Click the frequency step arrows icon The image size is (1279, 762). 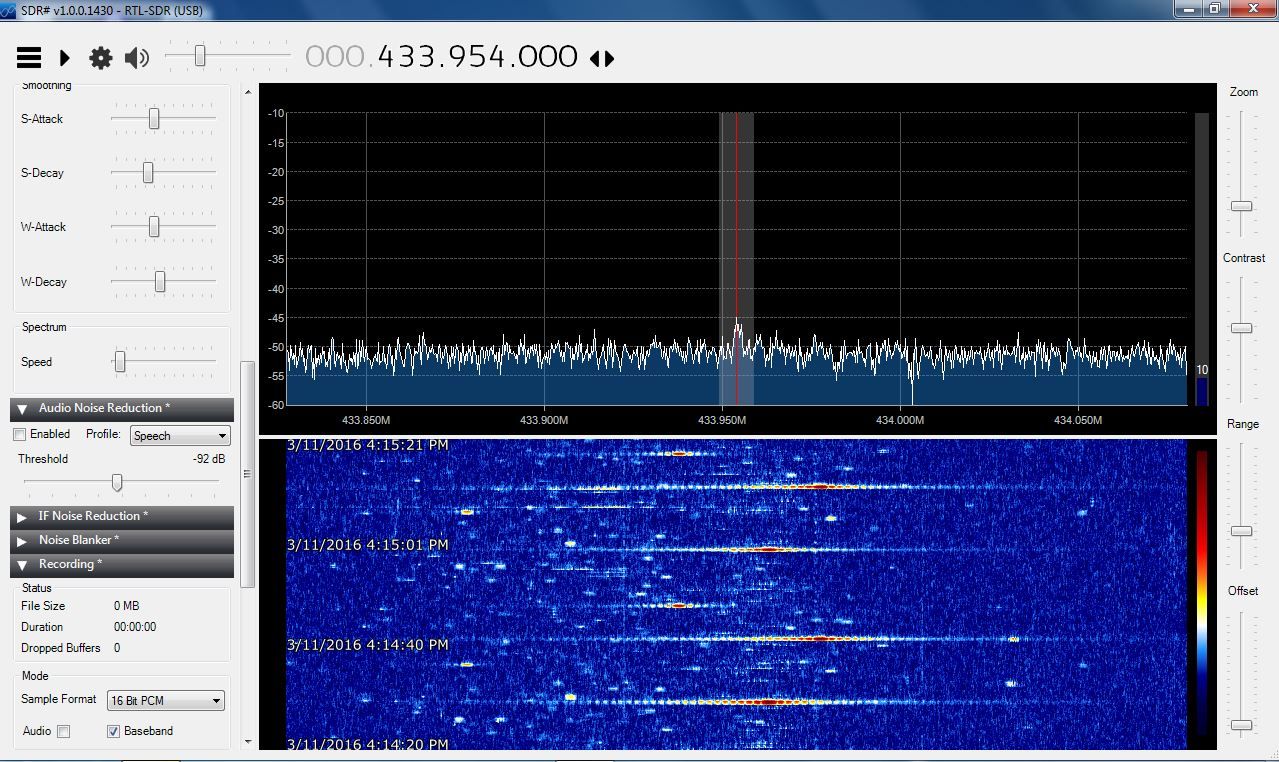point(602,58)
